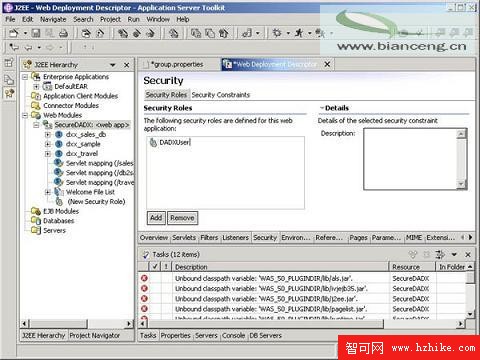Click the dxx_sales_db servlet icon

coord(59,135)
